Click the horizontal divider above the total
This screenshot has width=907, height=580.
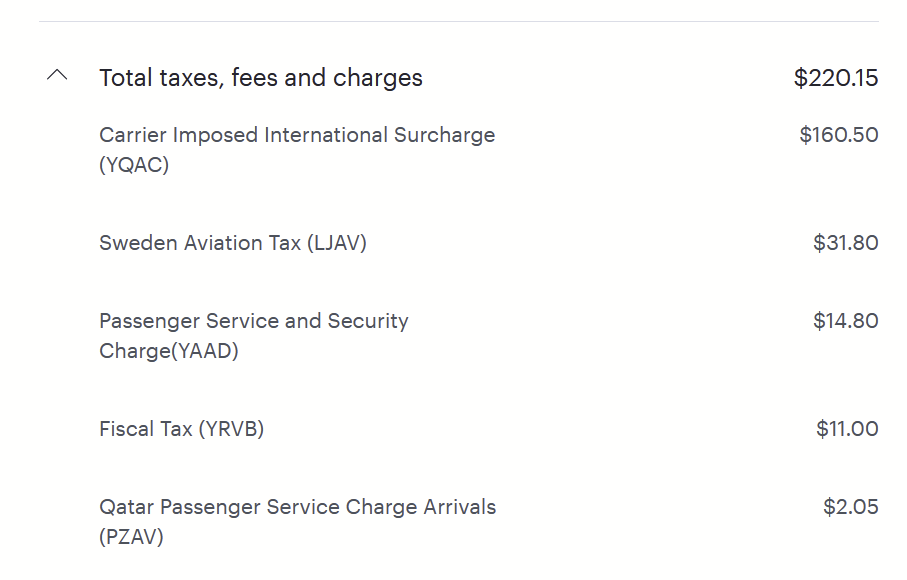458,21
